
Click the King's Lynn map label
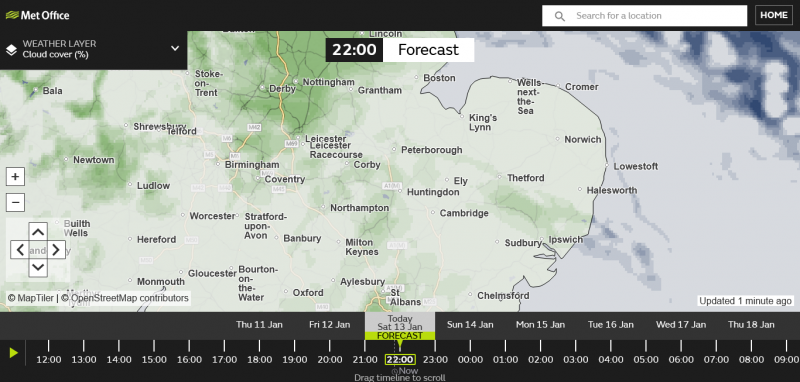click(483, 122)
